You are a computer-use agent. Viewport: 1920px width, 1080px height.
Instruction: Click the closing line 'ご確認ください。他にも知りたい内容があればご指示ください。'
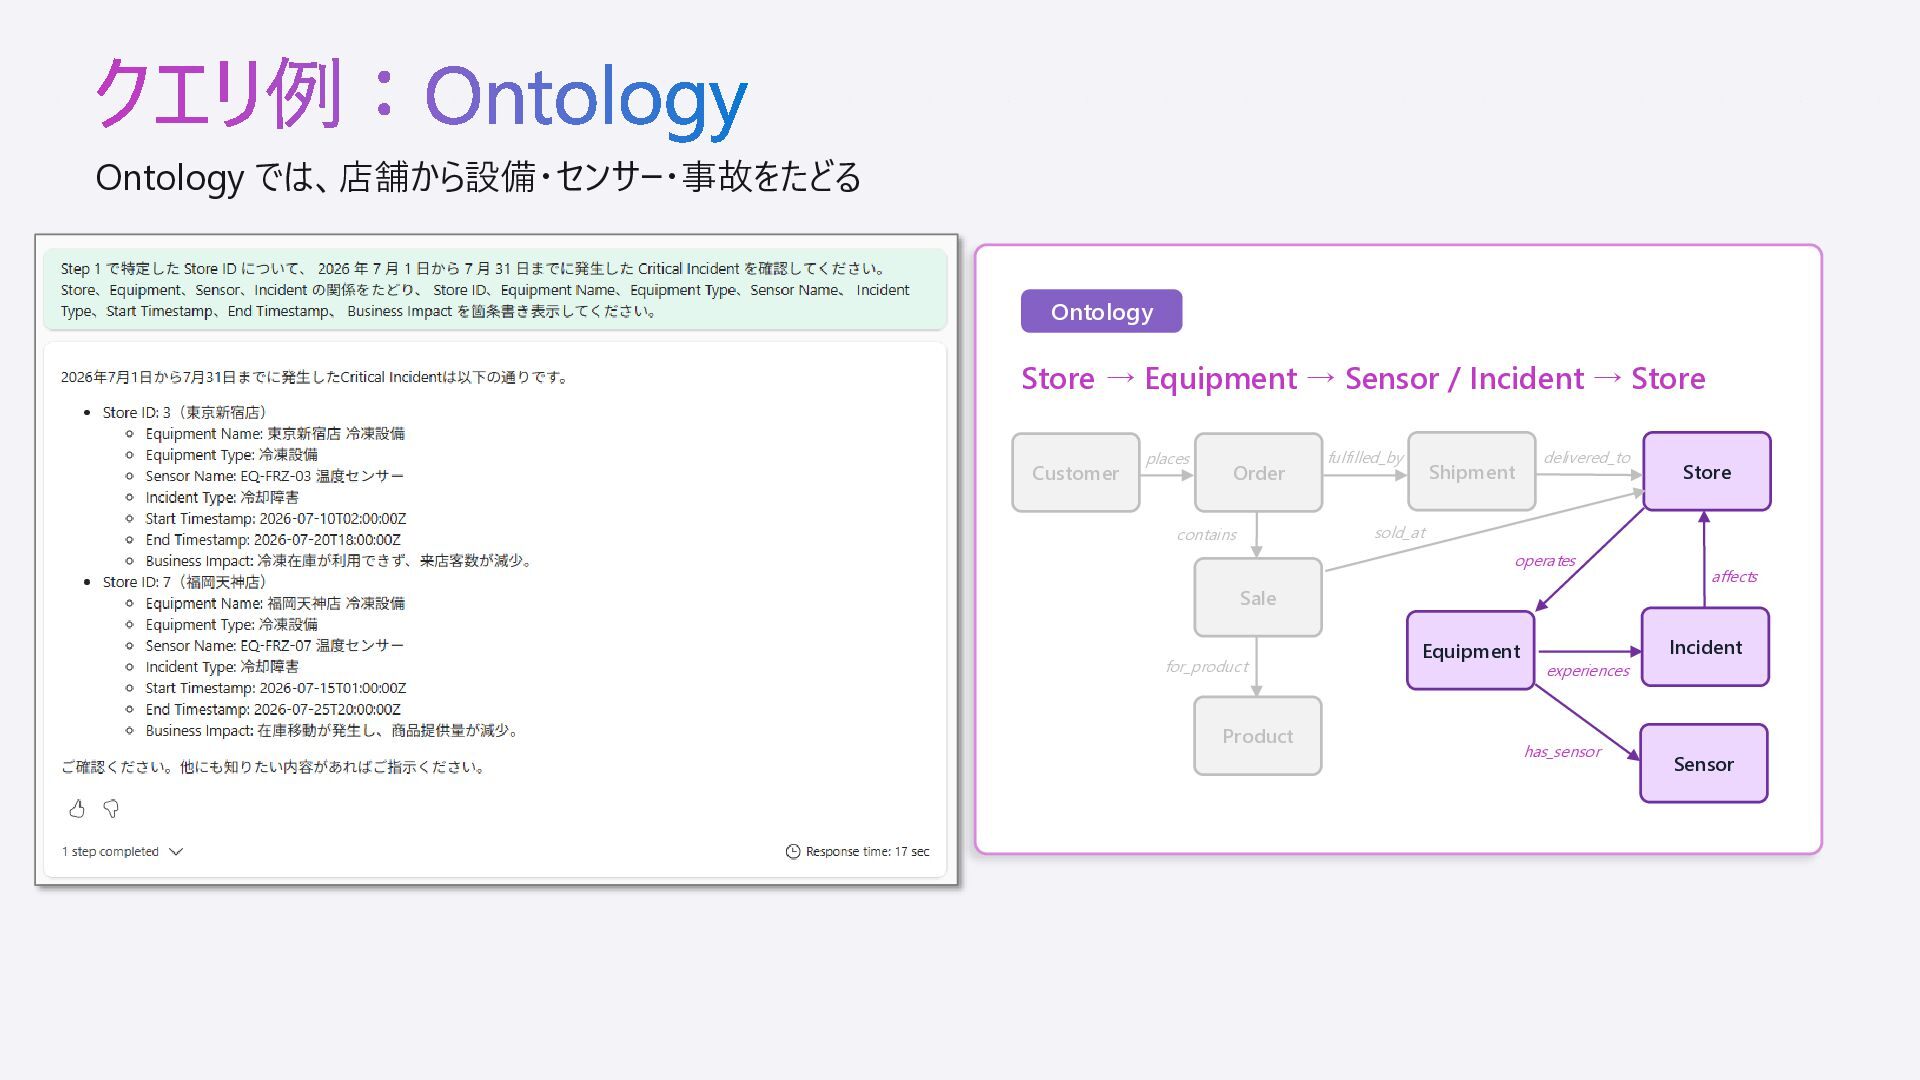click(275, 767)
